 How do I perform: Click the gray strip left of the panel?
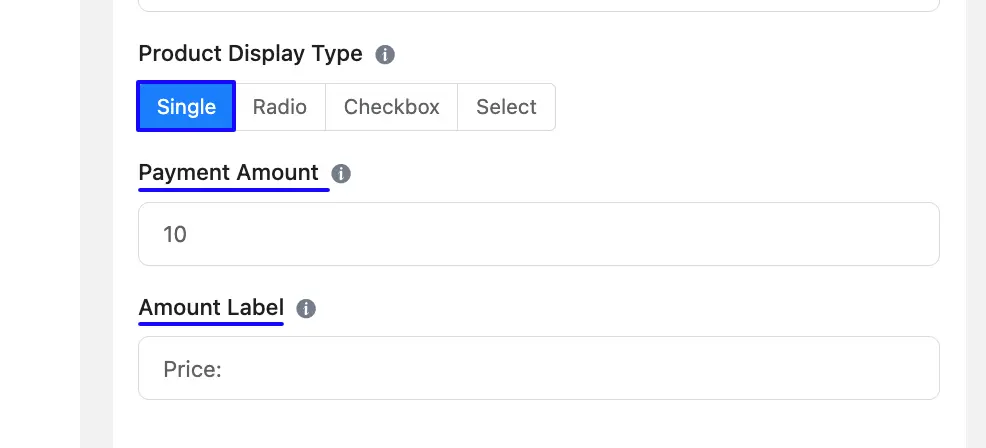(96, 224)
